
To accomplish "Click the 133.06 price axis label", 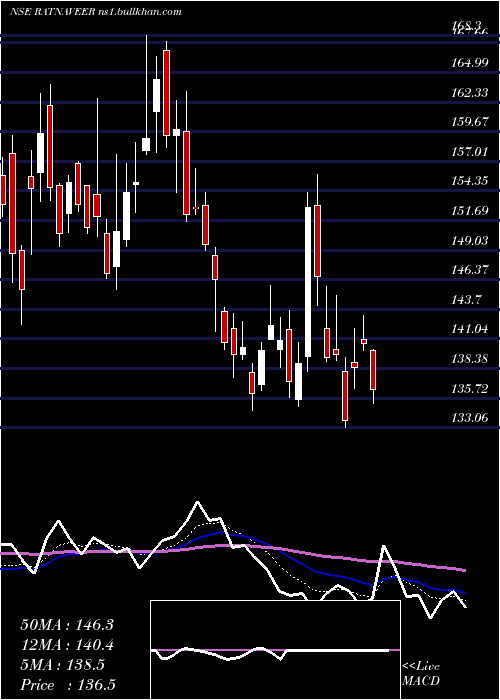I will pos(470,417).
